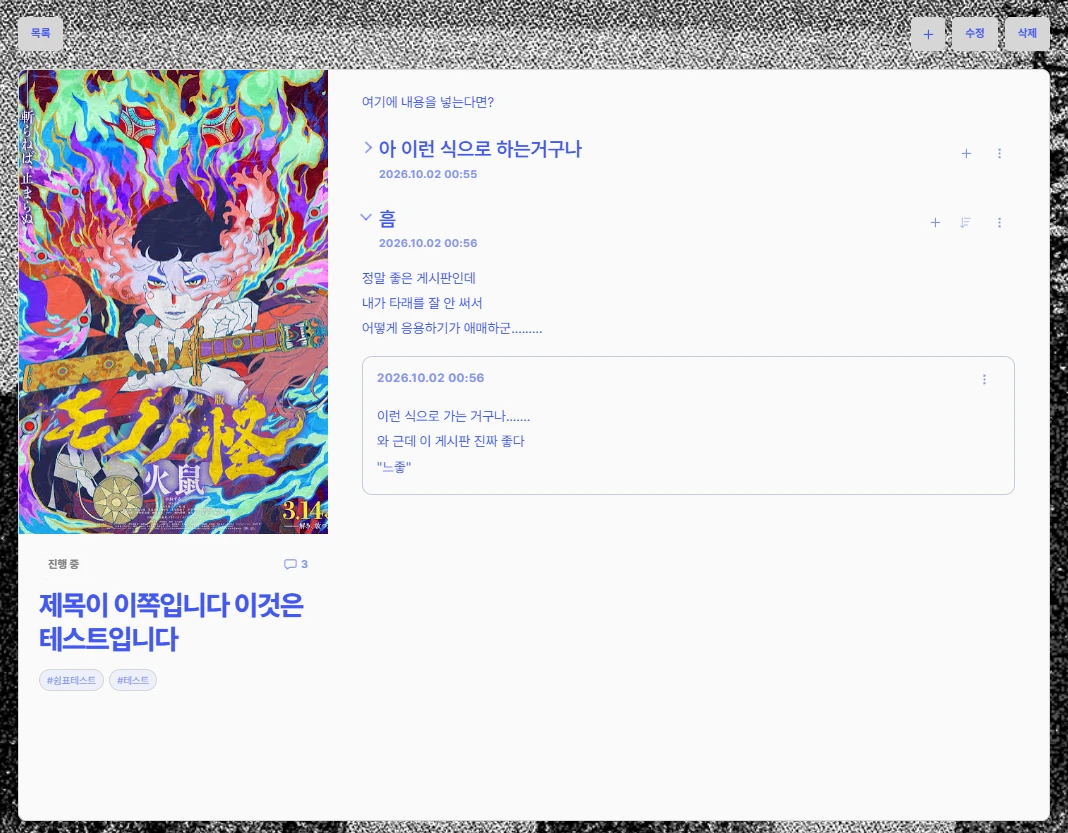The width and height of the screenshot is (1068, 833).
Task: Collapse the '흠' thread chevron
Action: [x=366, y=217]
